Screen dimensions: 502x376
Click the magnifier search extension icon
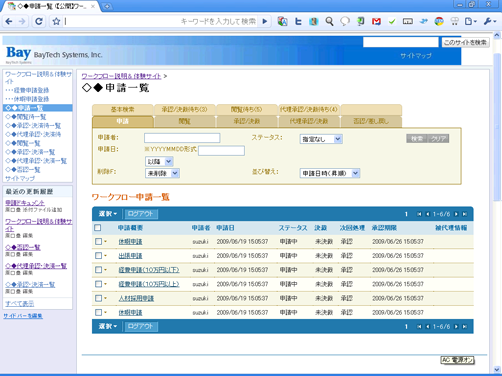(x=329, y=22)
